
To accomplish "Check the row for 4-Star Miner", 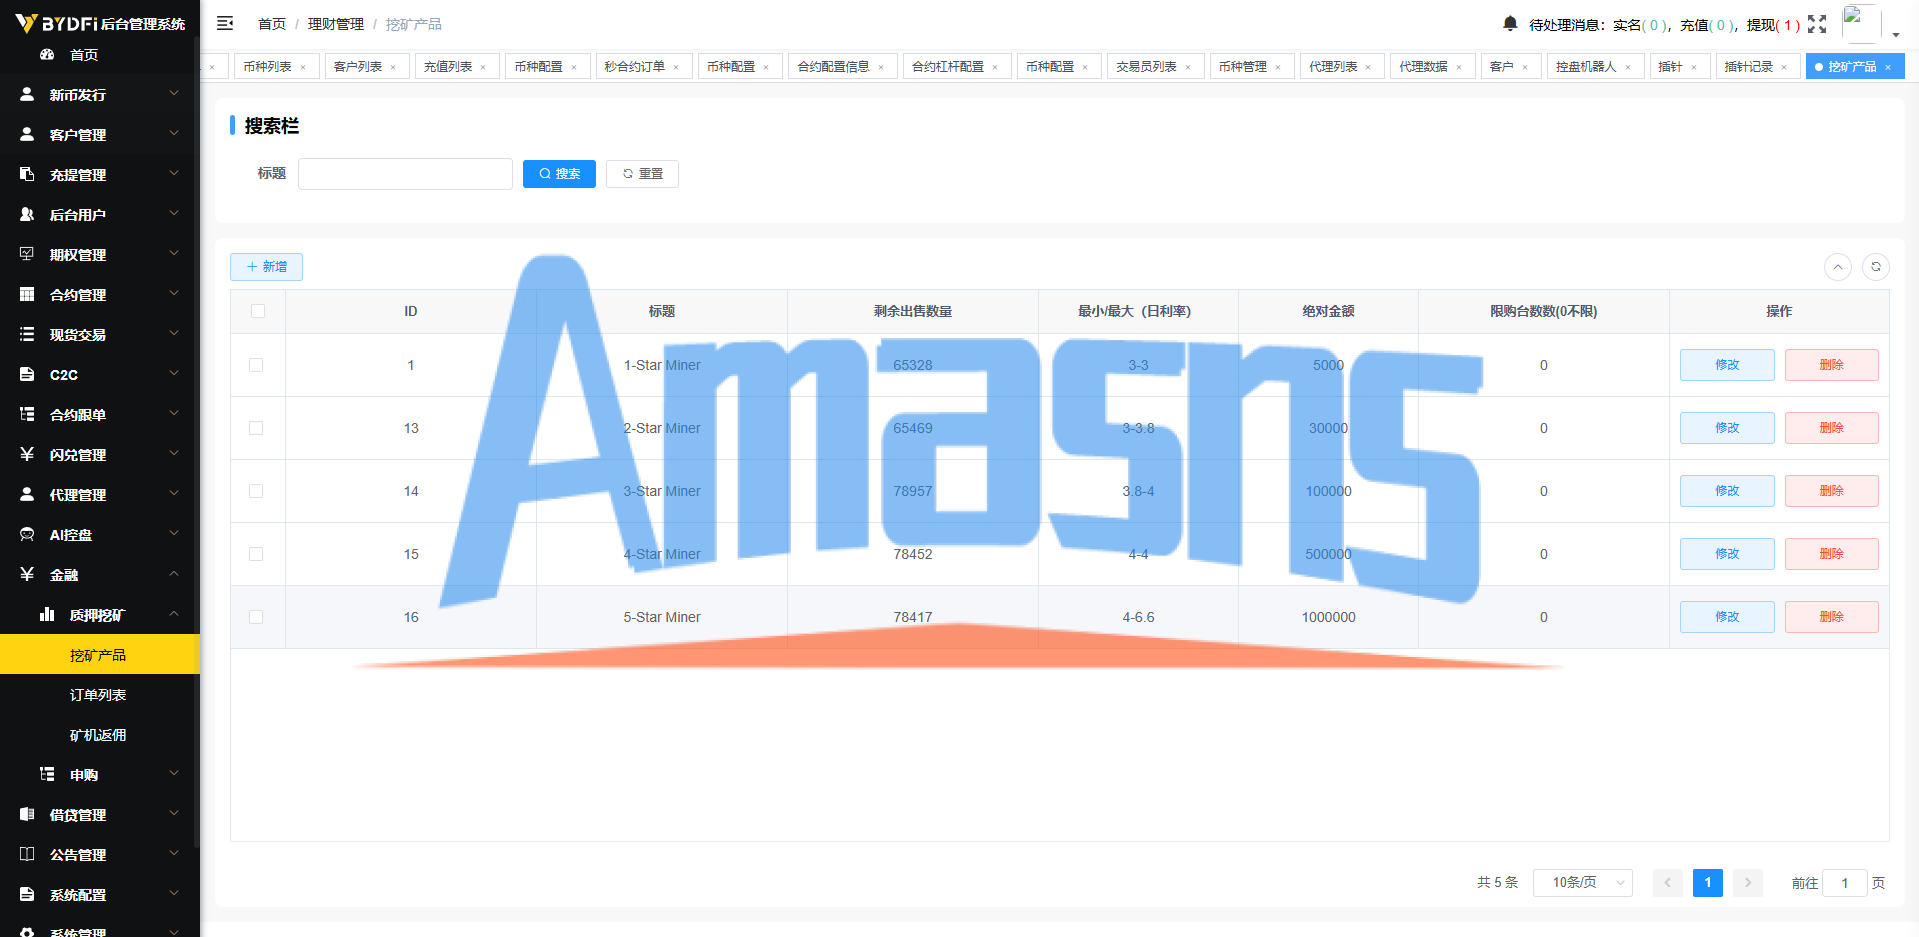I will [x=256, y=554].
